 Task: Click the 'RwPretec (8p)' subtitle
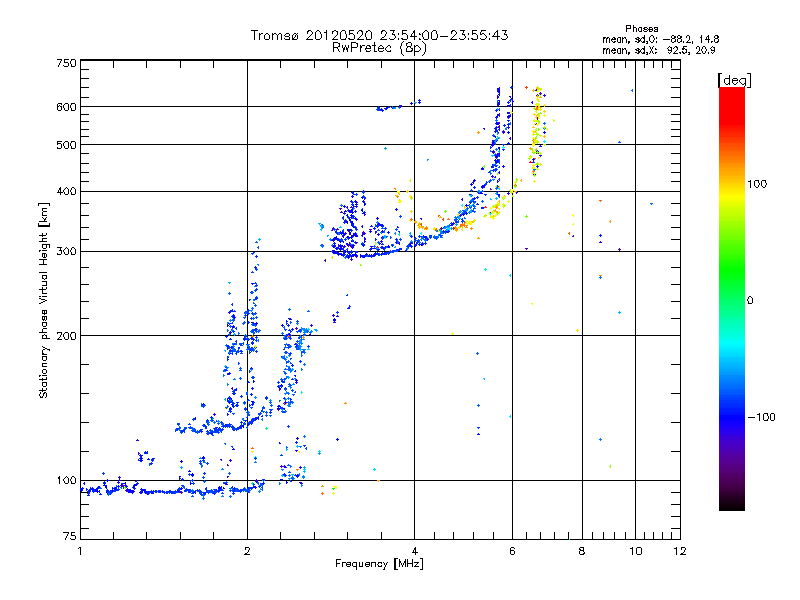coord(379,48)
